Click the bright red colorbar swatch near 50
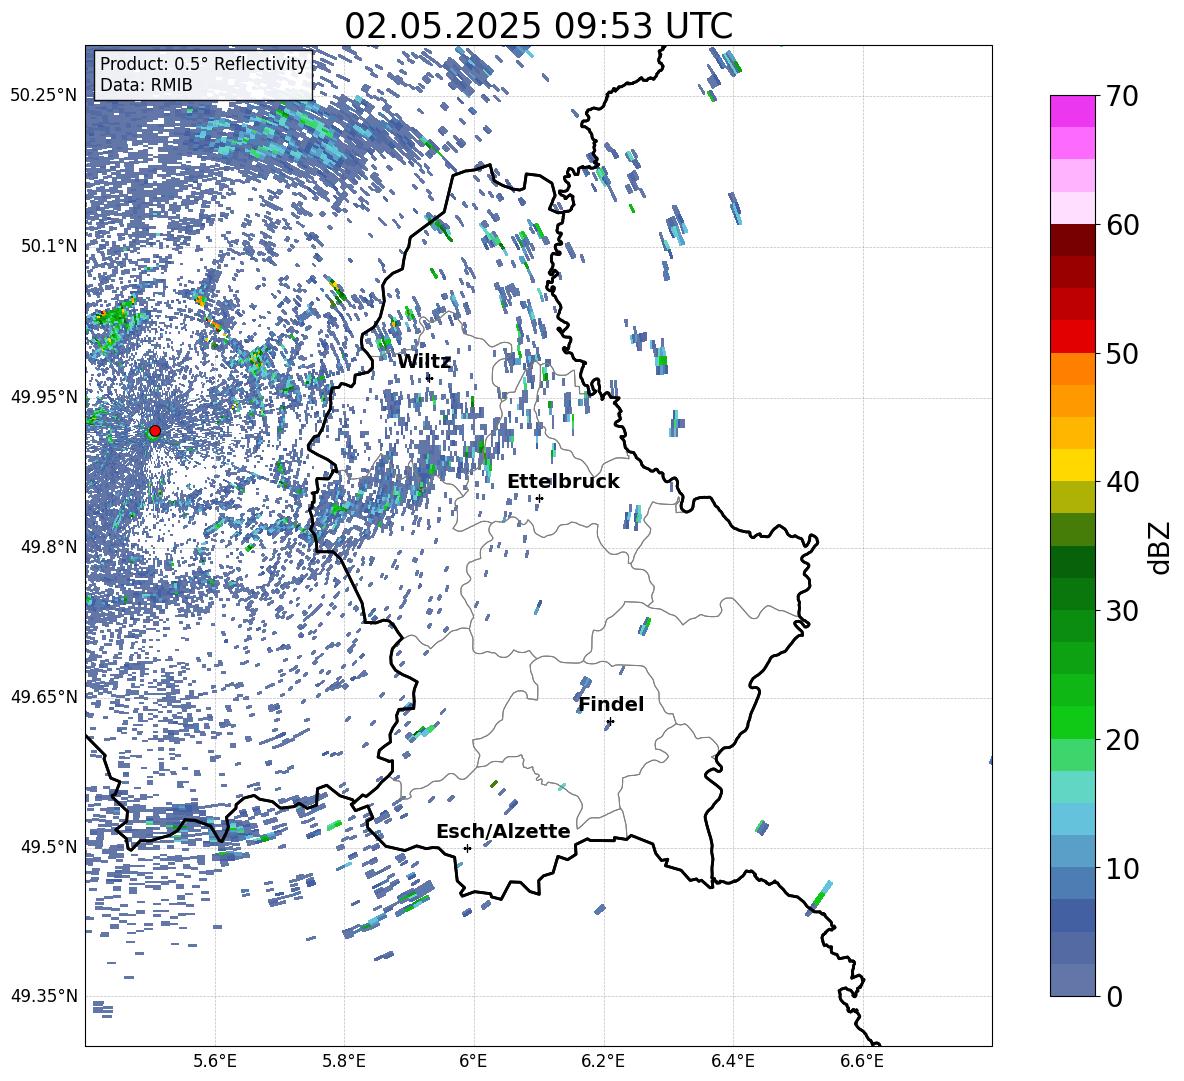The image size is (1184, 1081). (x=1072, y=336)
